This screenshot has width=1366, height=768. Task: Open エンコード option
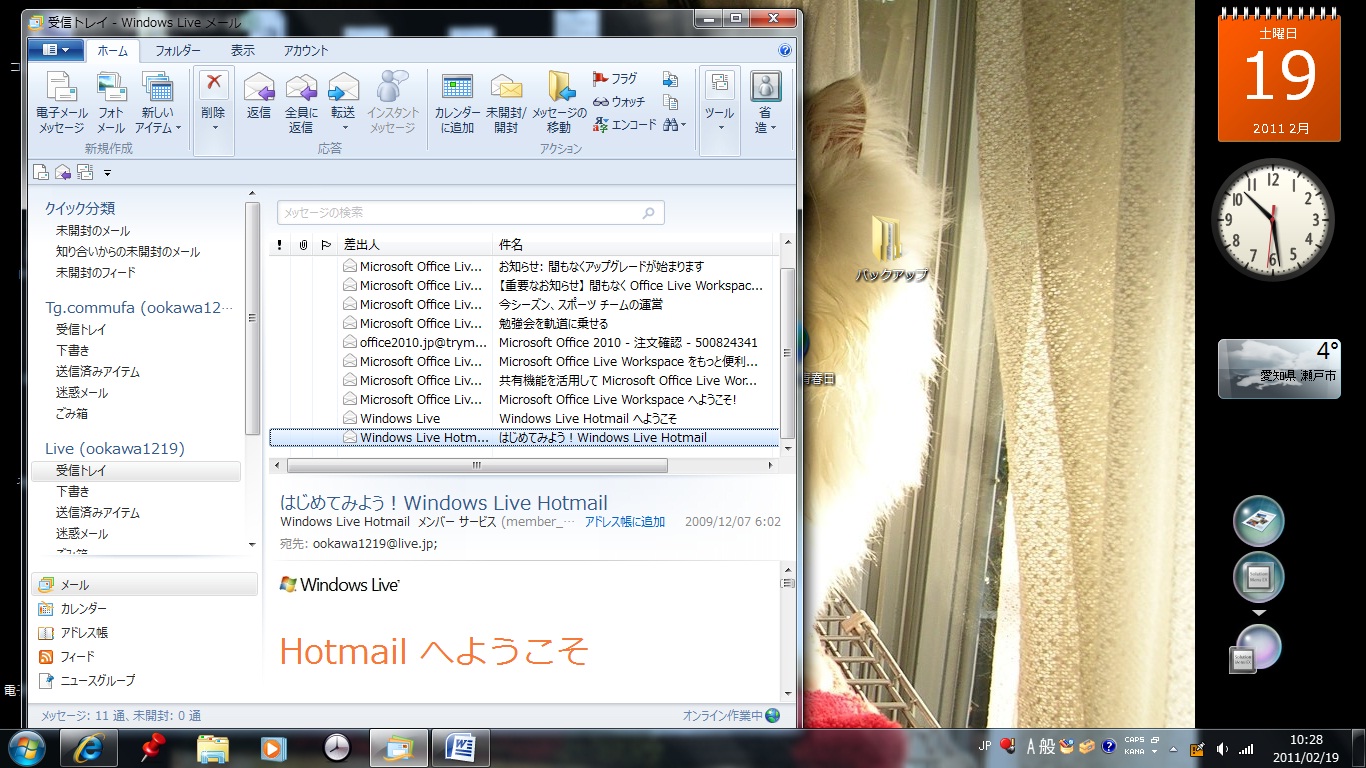(624, 124)
